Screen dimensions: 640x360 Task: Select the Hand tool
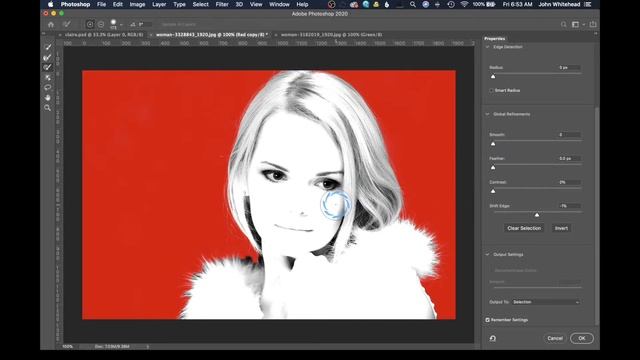coord(47,98)
